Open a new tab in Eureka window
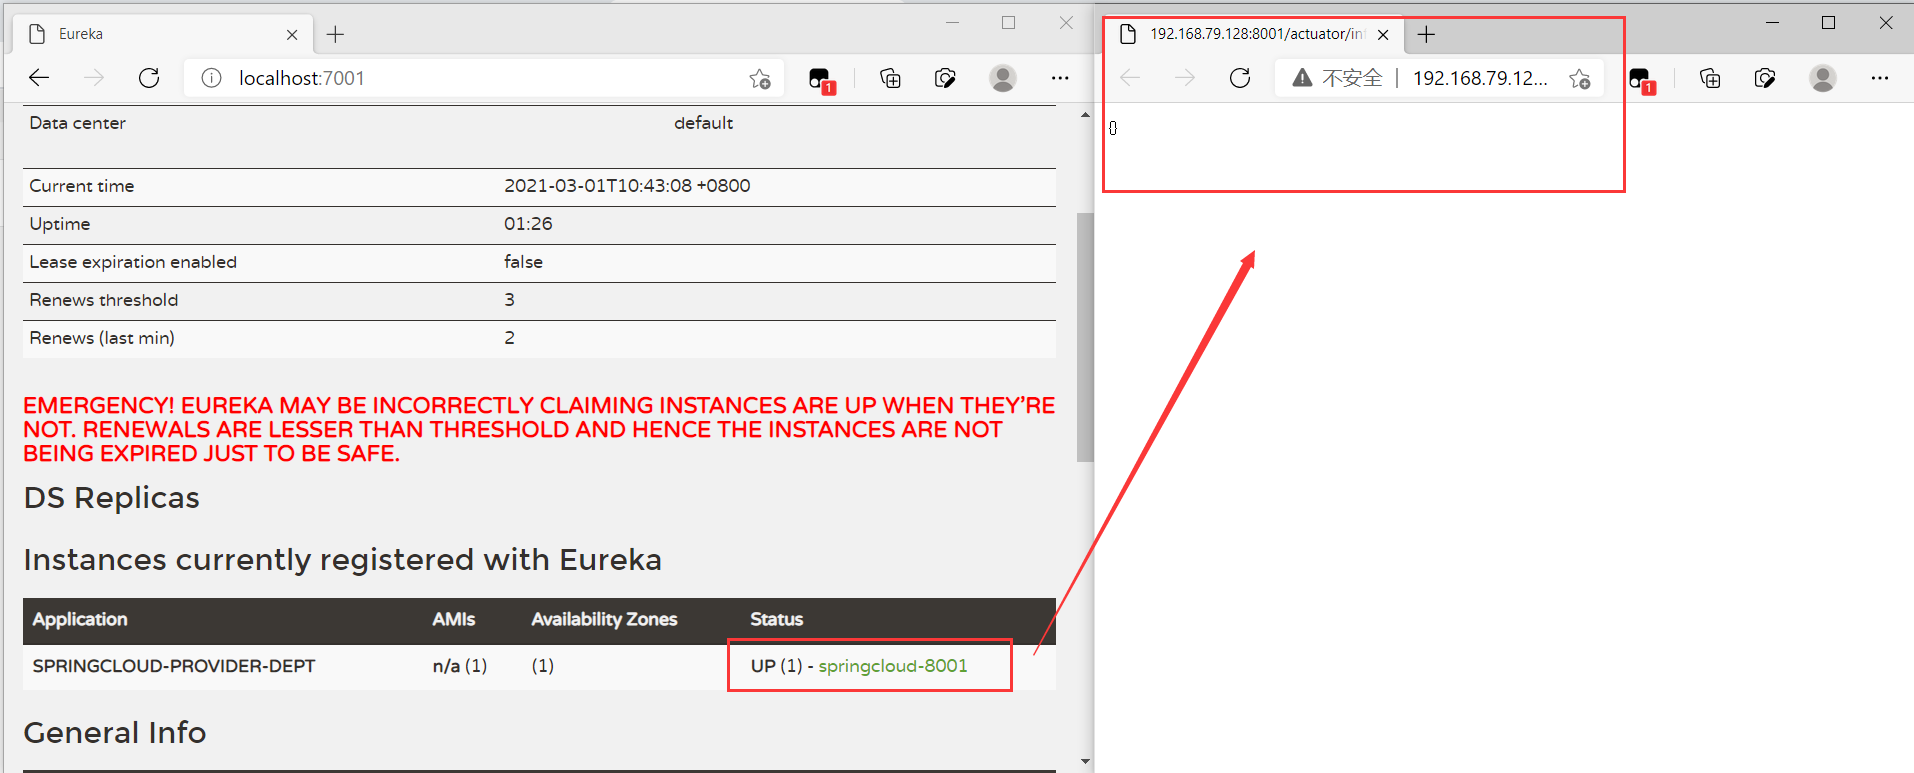Image resolution: width=1914 pixels, height=773 pixels. click(335, 34)
